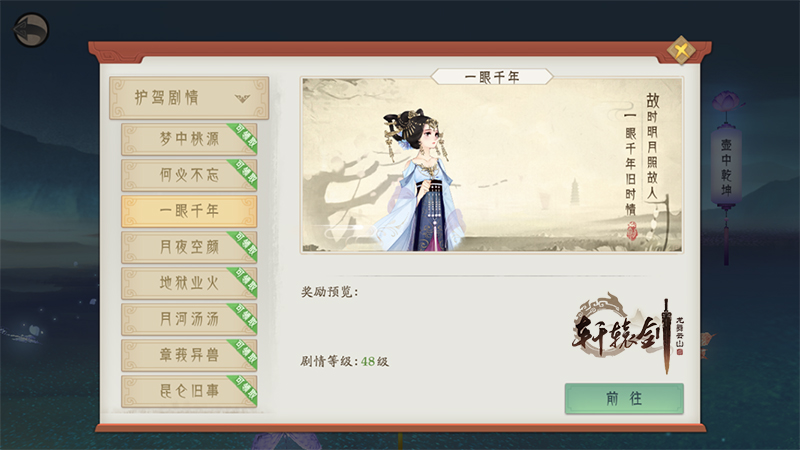Screen dimensions: 800x450
Task: Click the green ribbon badge on 地狱业火
Action: [244, 281]
